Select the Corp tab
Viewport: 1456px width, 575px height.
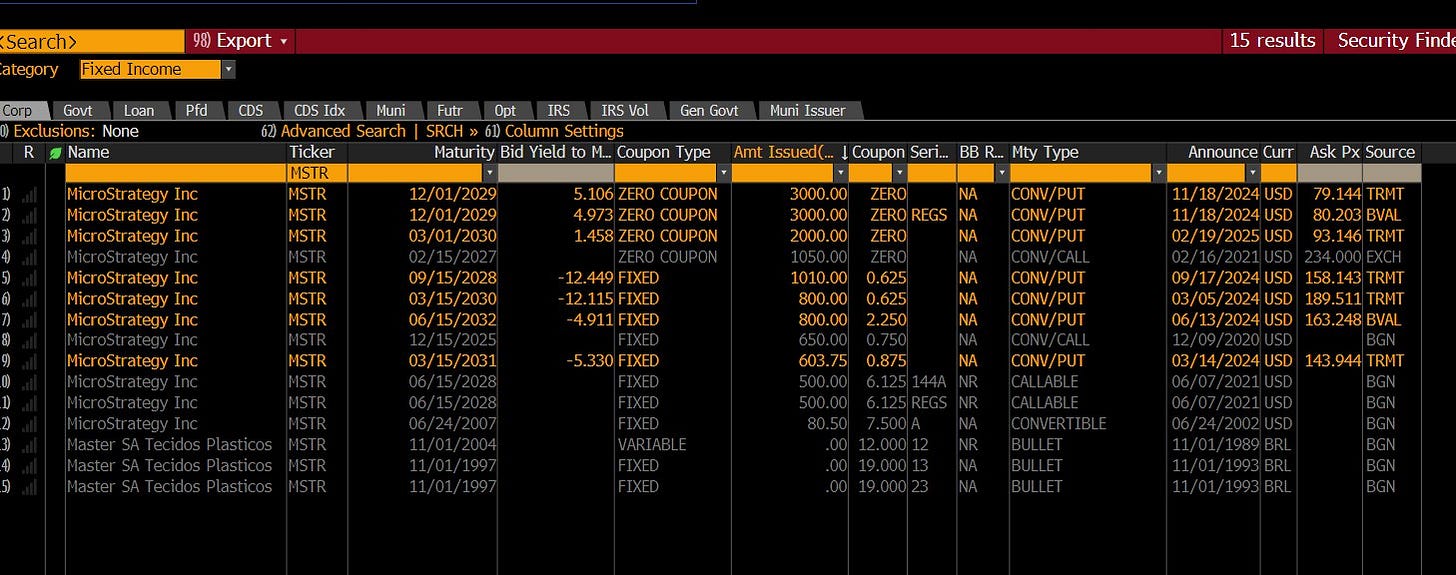20,111
